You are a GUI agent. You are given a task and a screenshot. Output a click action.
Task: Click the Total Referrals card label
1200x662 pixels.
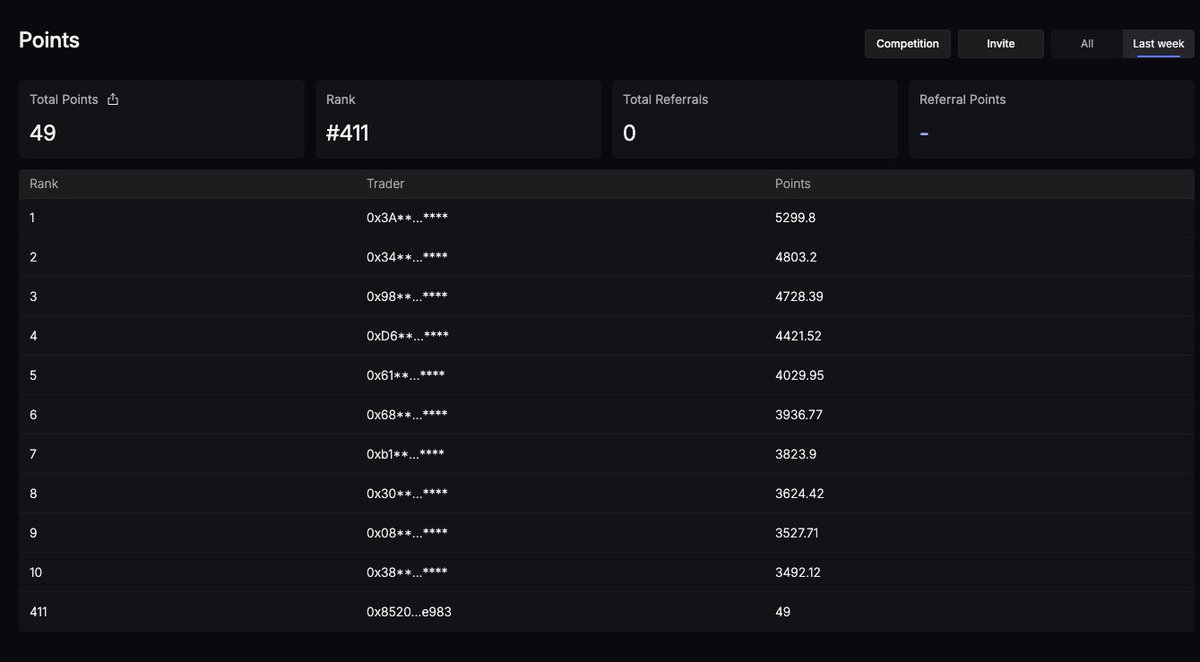coord(665,99)
